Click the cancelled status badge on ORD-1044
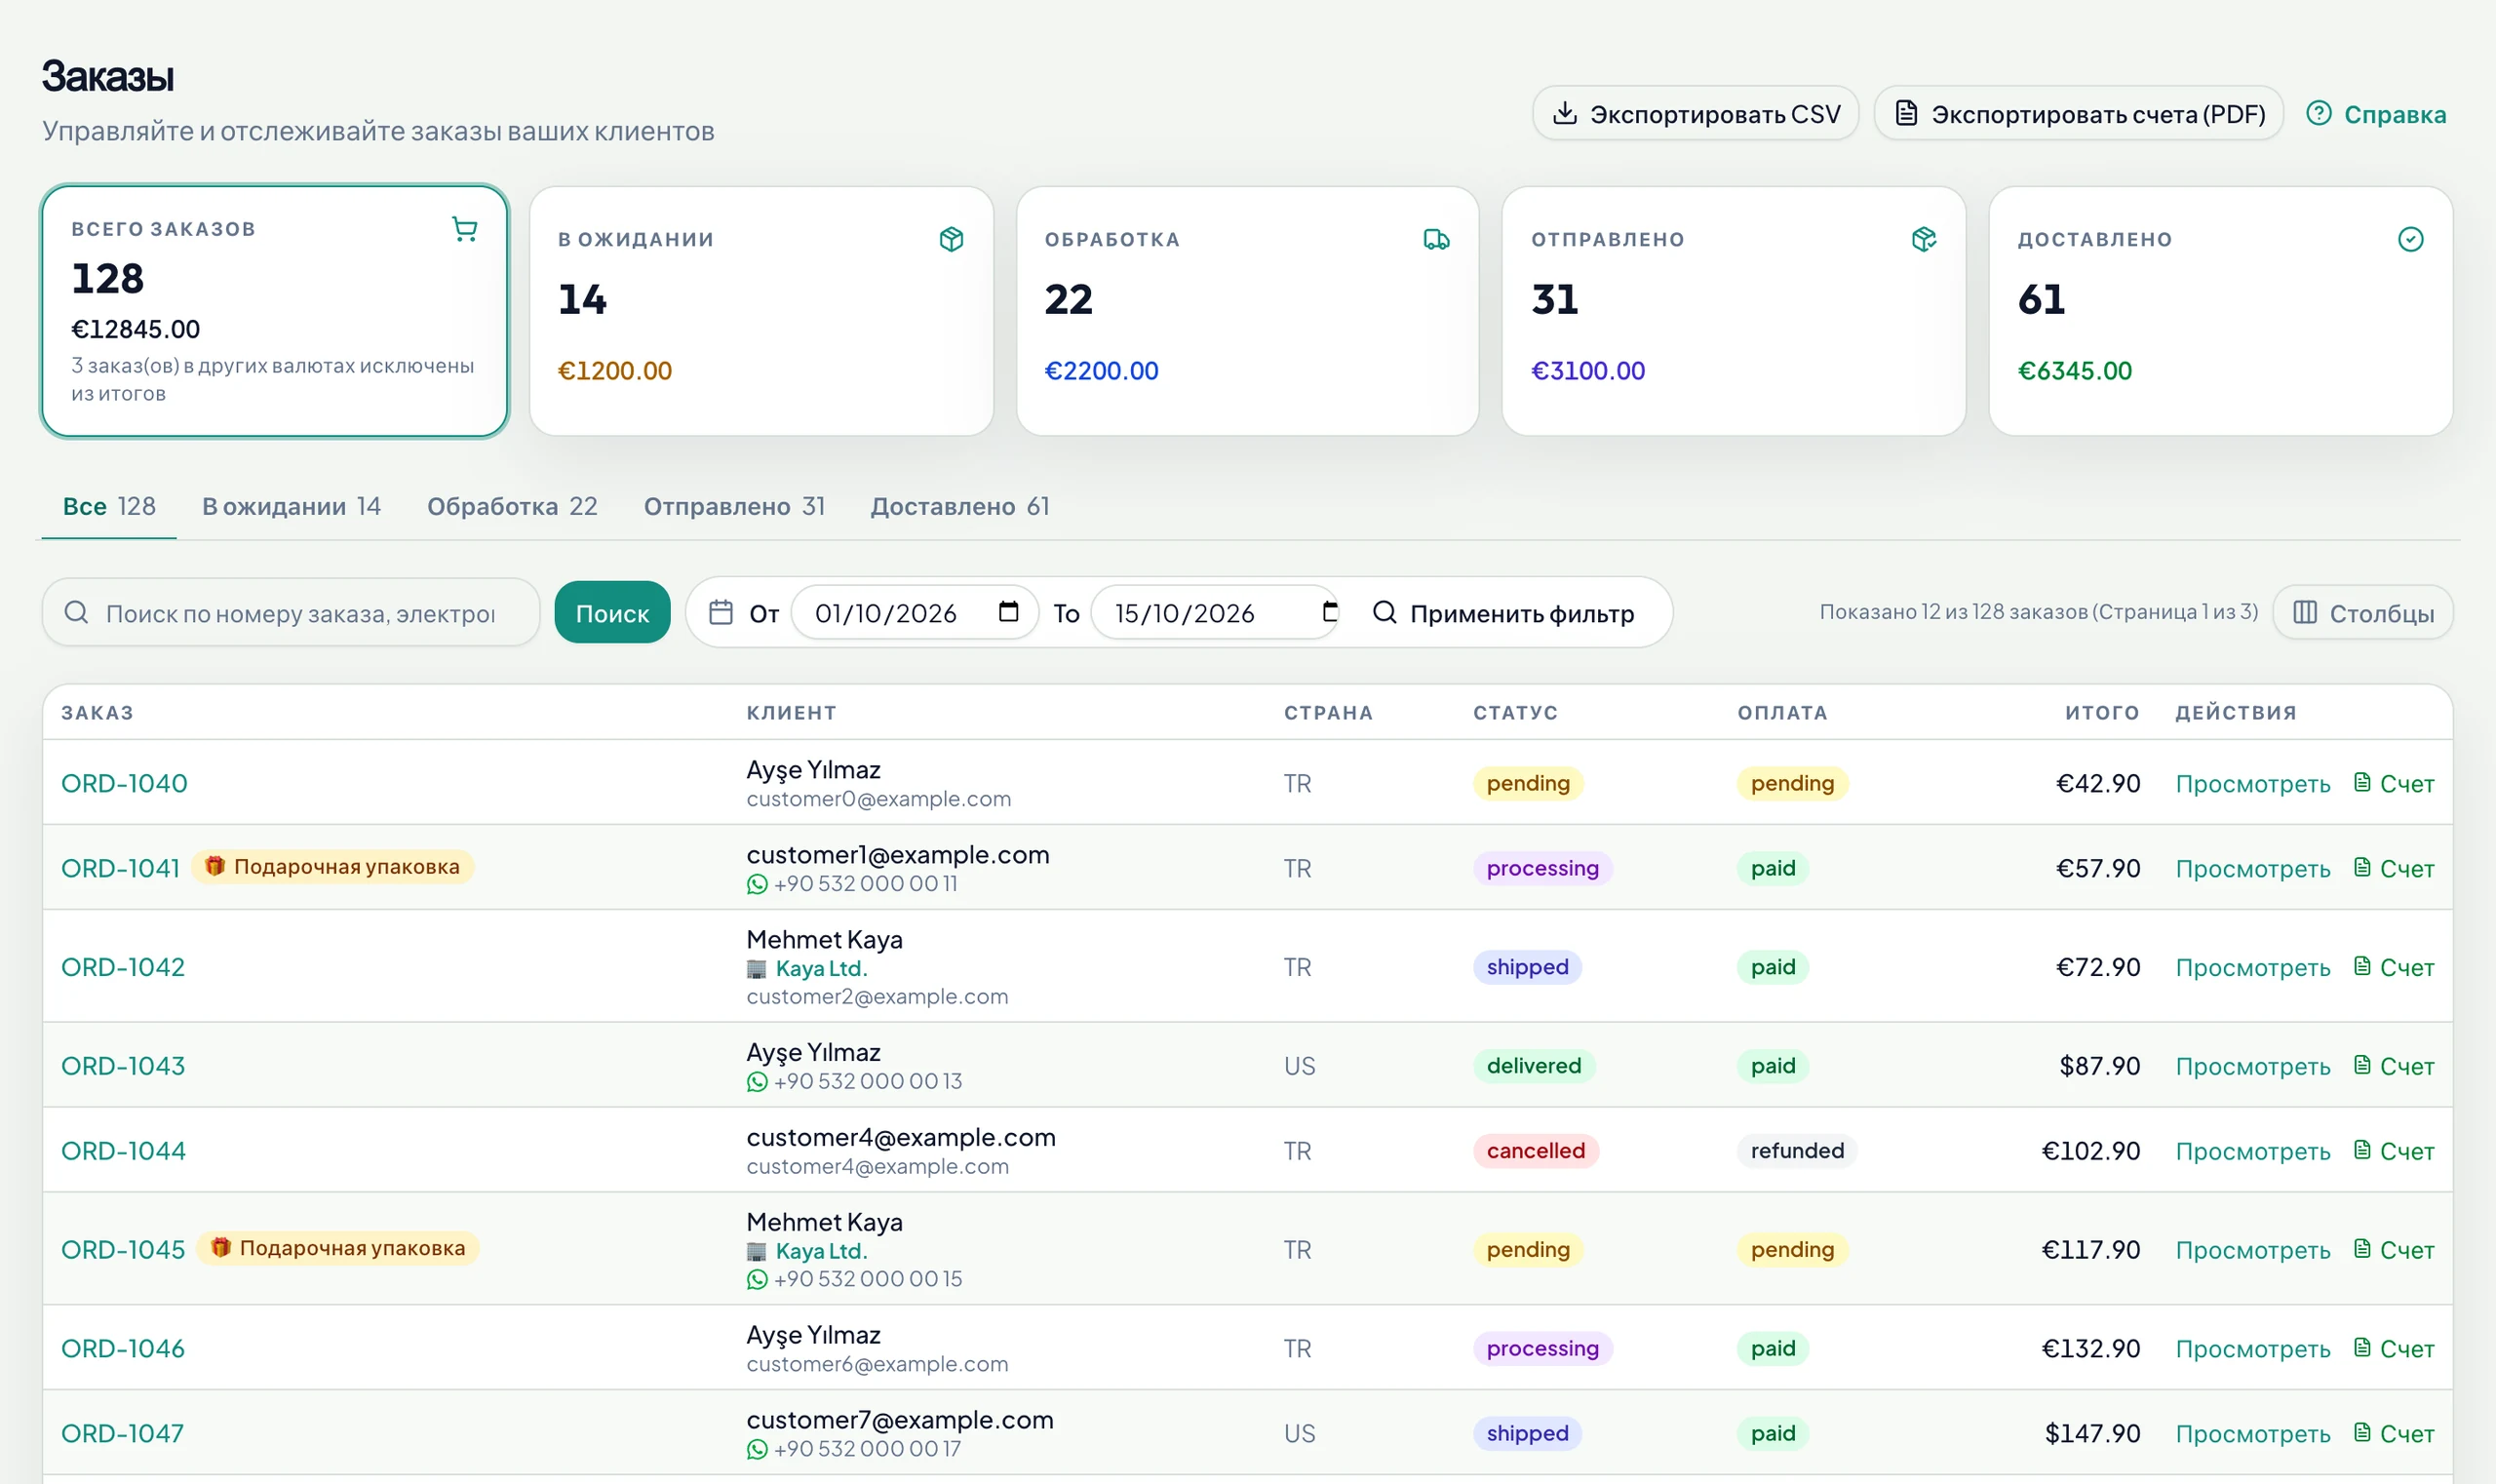Screen dimensions: 2496x1484 point(1535,1151)
